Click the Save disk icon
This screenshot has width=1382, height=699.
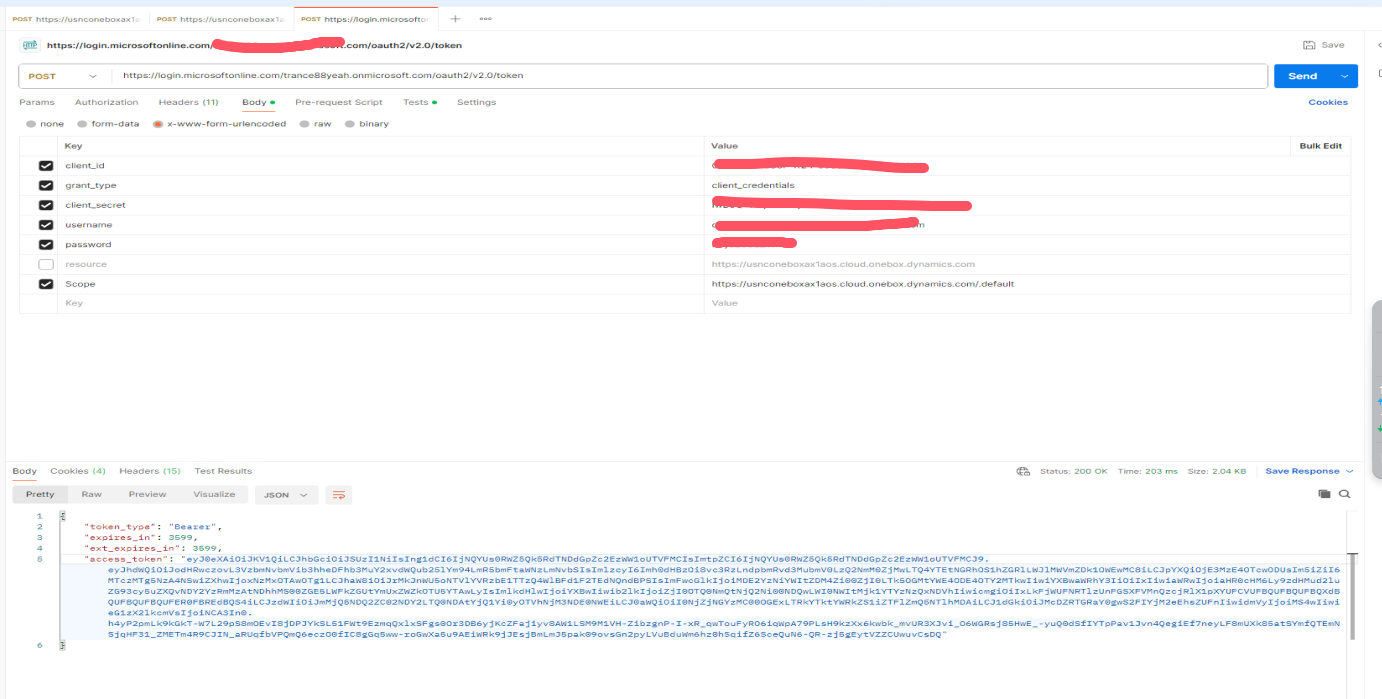click(1309, 45)
